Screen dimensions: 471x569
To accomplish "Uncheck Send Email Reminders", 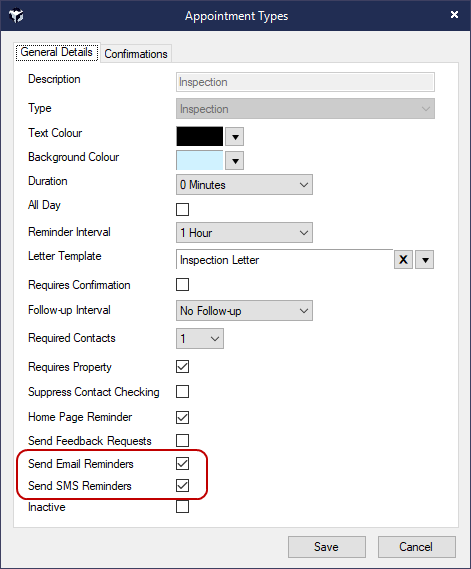I will coord(182,463).
